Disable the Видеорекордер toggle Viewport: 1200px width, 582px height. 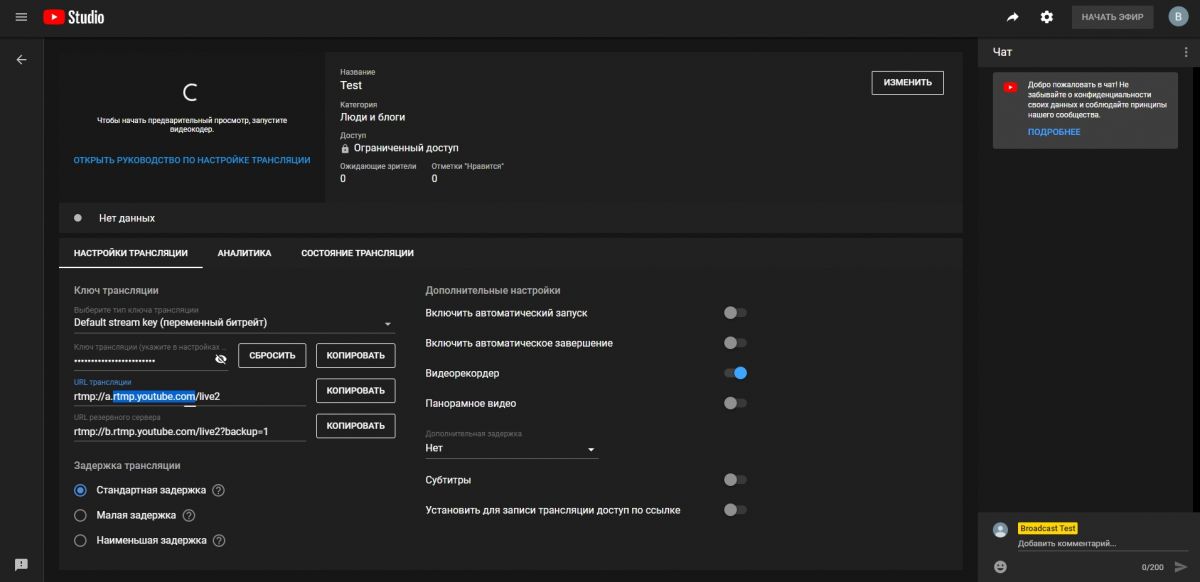(x=736, y=373)
